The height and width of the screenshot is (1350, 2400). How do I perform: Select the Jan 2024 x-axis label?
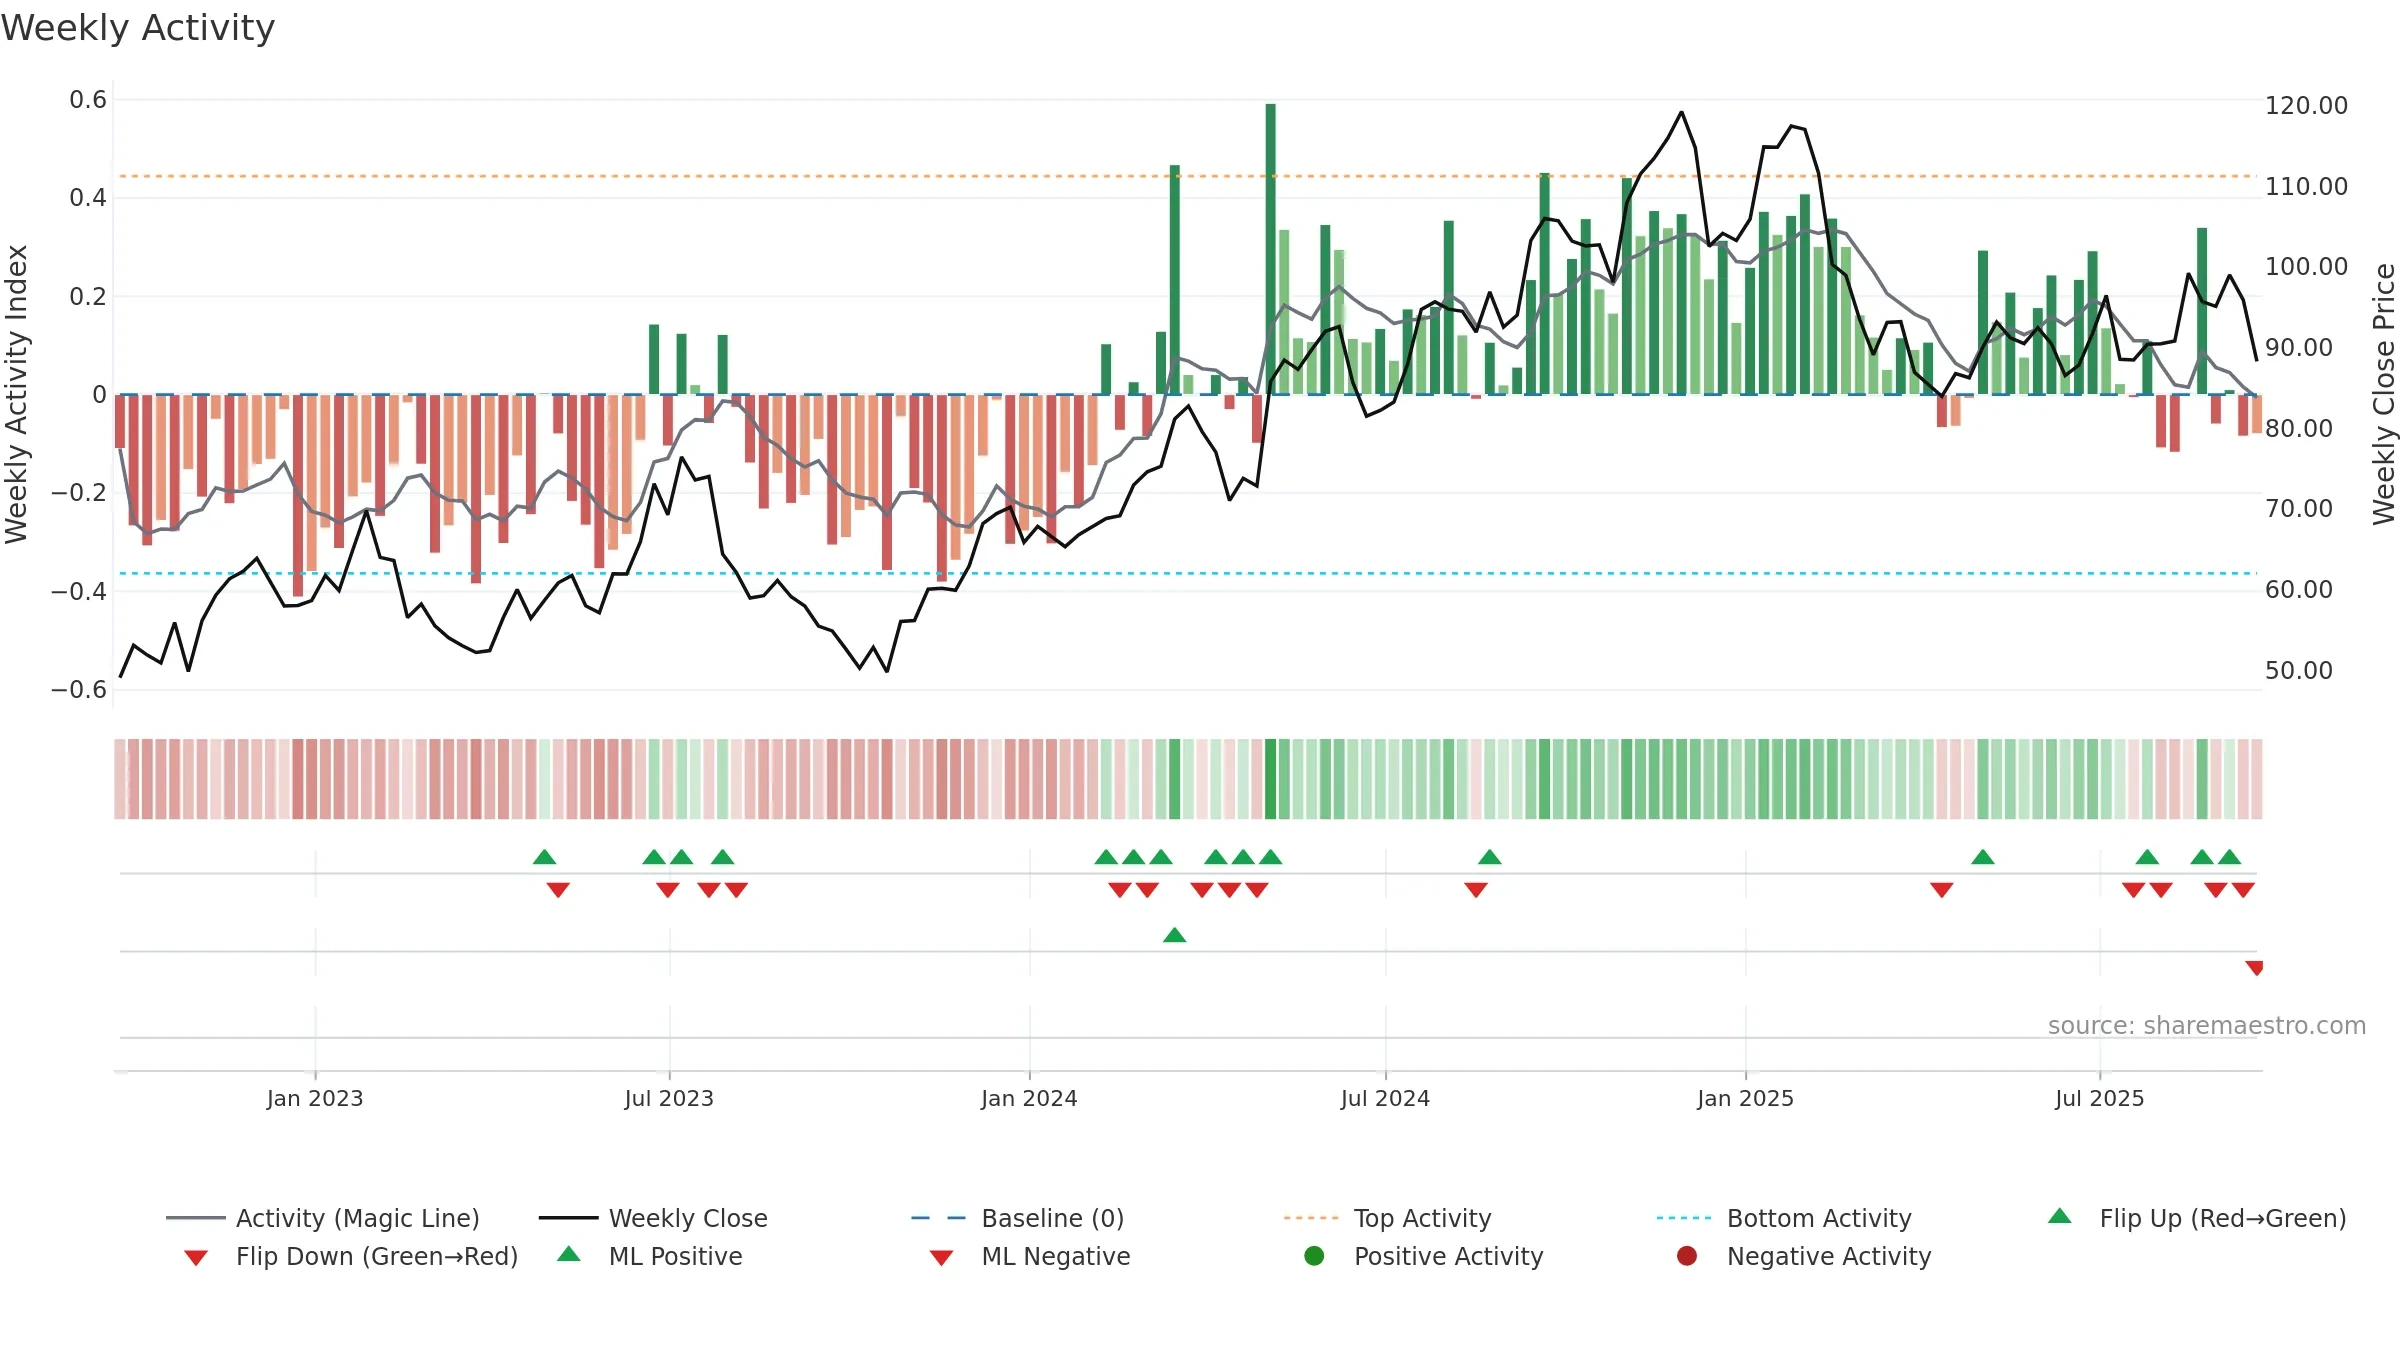(1029, 1098)
